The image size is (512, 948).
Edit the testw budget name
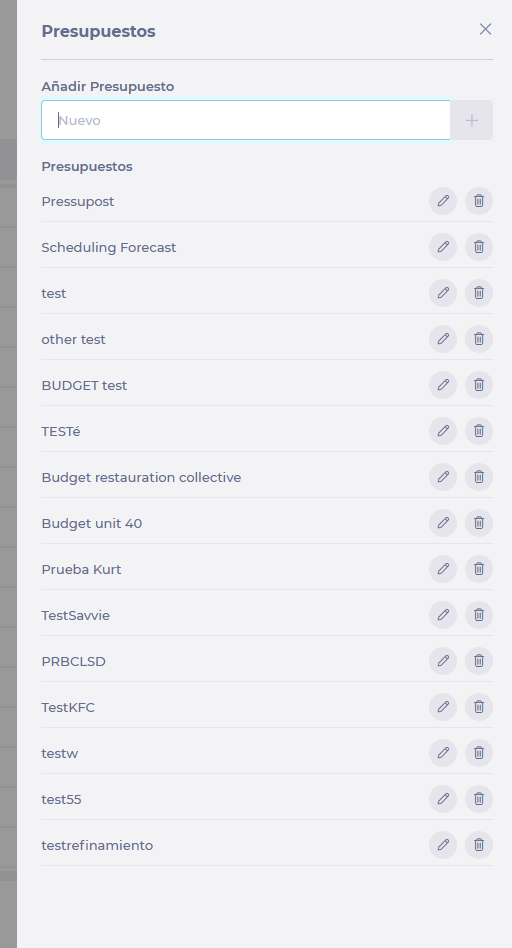(443, 753)
